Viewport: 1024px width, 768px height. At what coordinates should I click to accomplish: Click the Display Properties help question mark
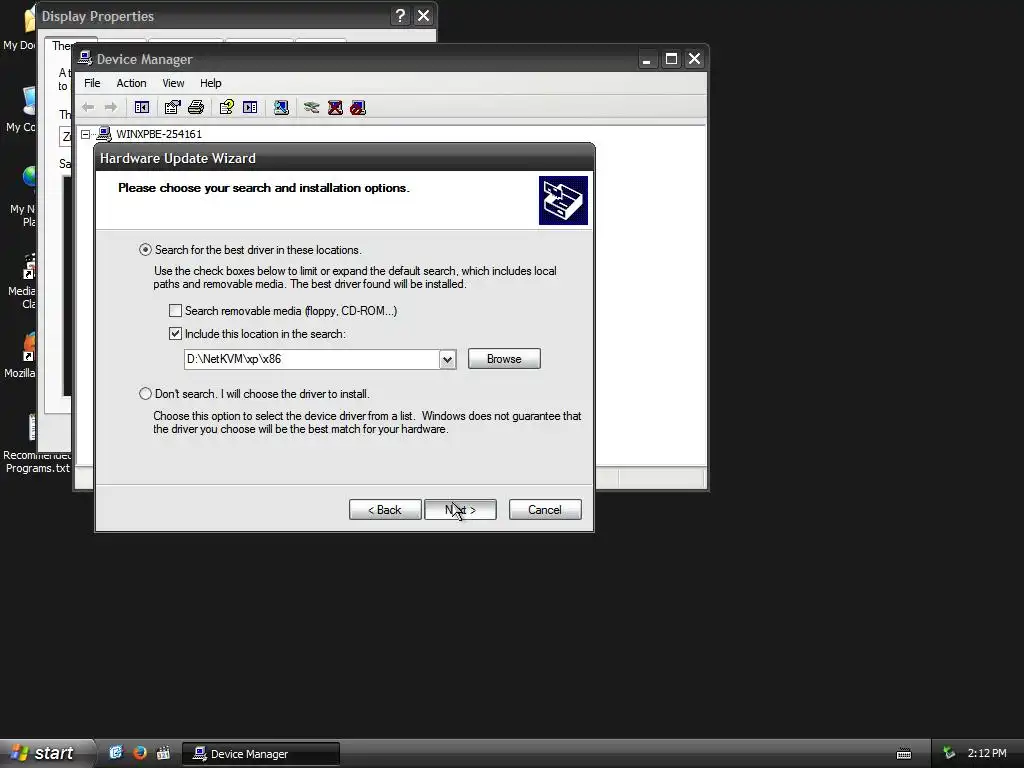coord(400,16)
